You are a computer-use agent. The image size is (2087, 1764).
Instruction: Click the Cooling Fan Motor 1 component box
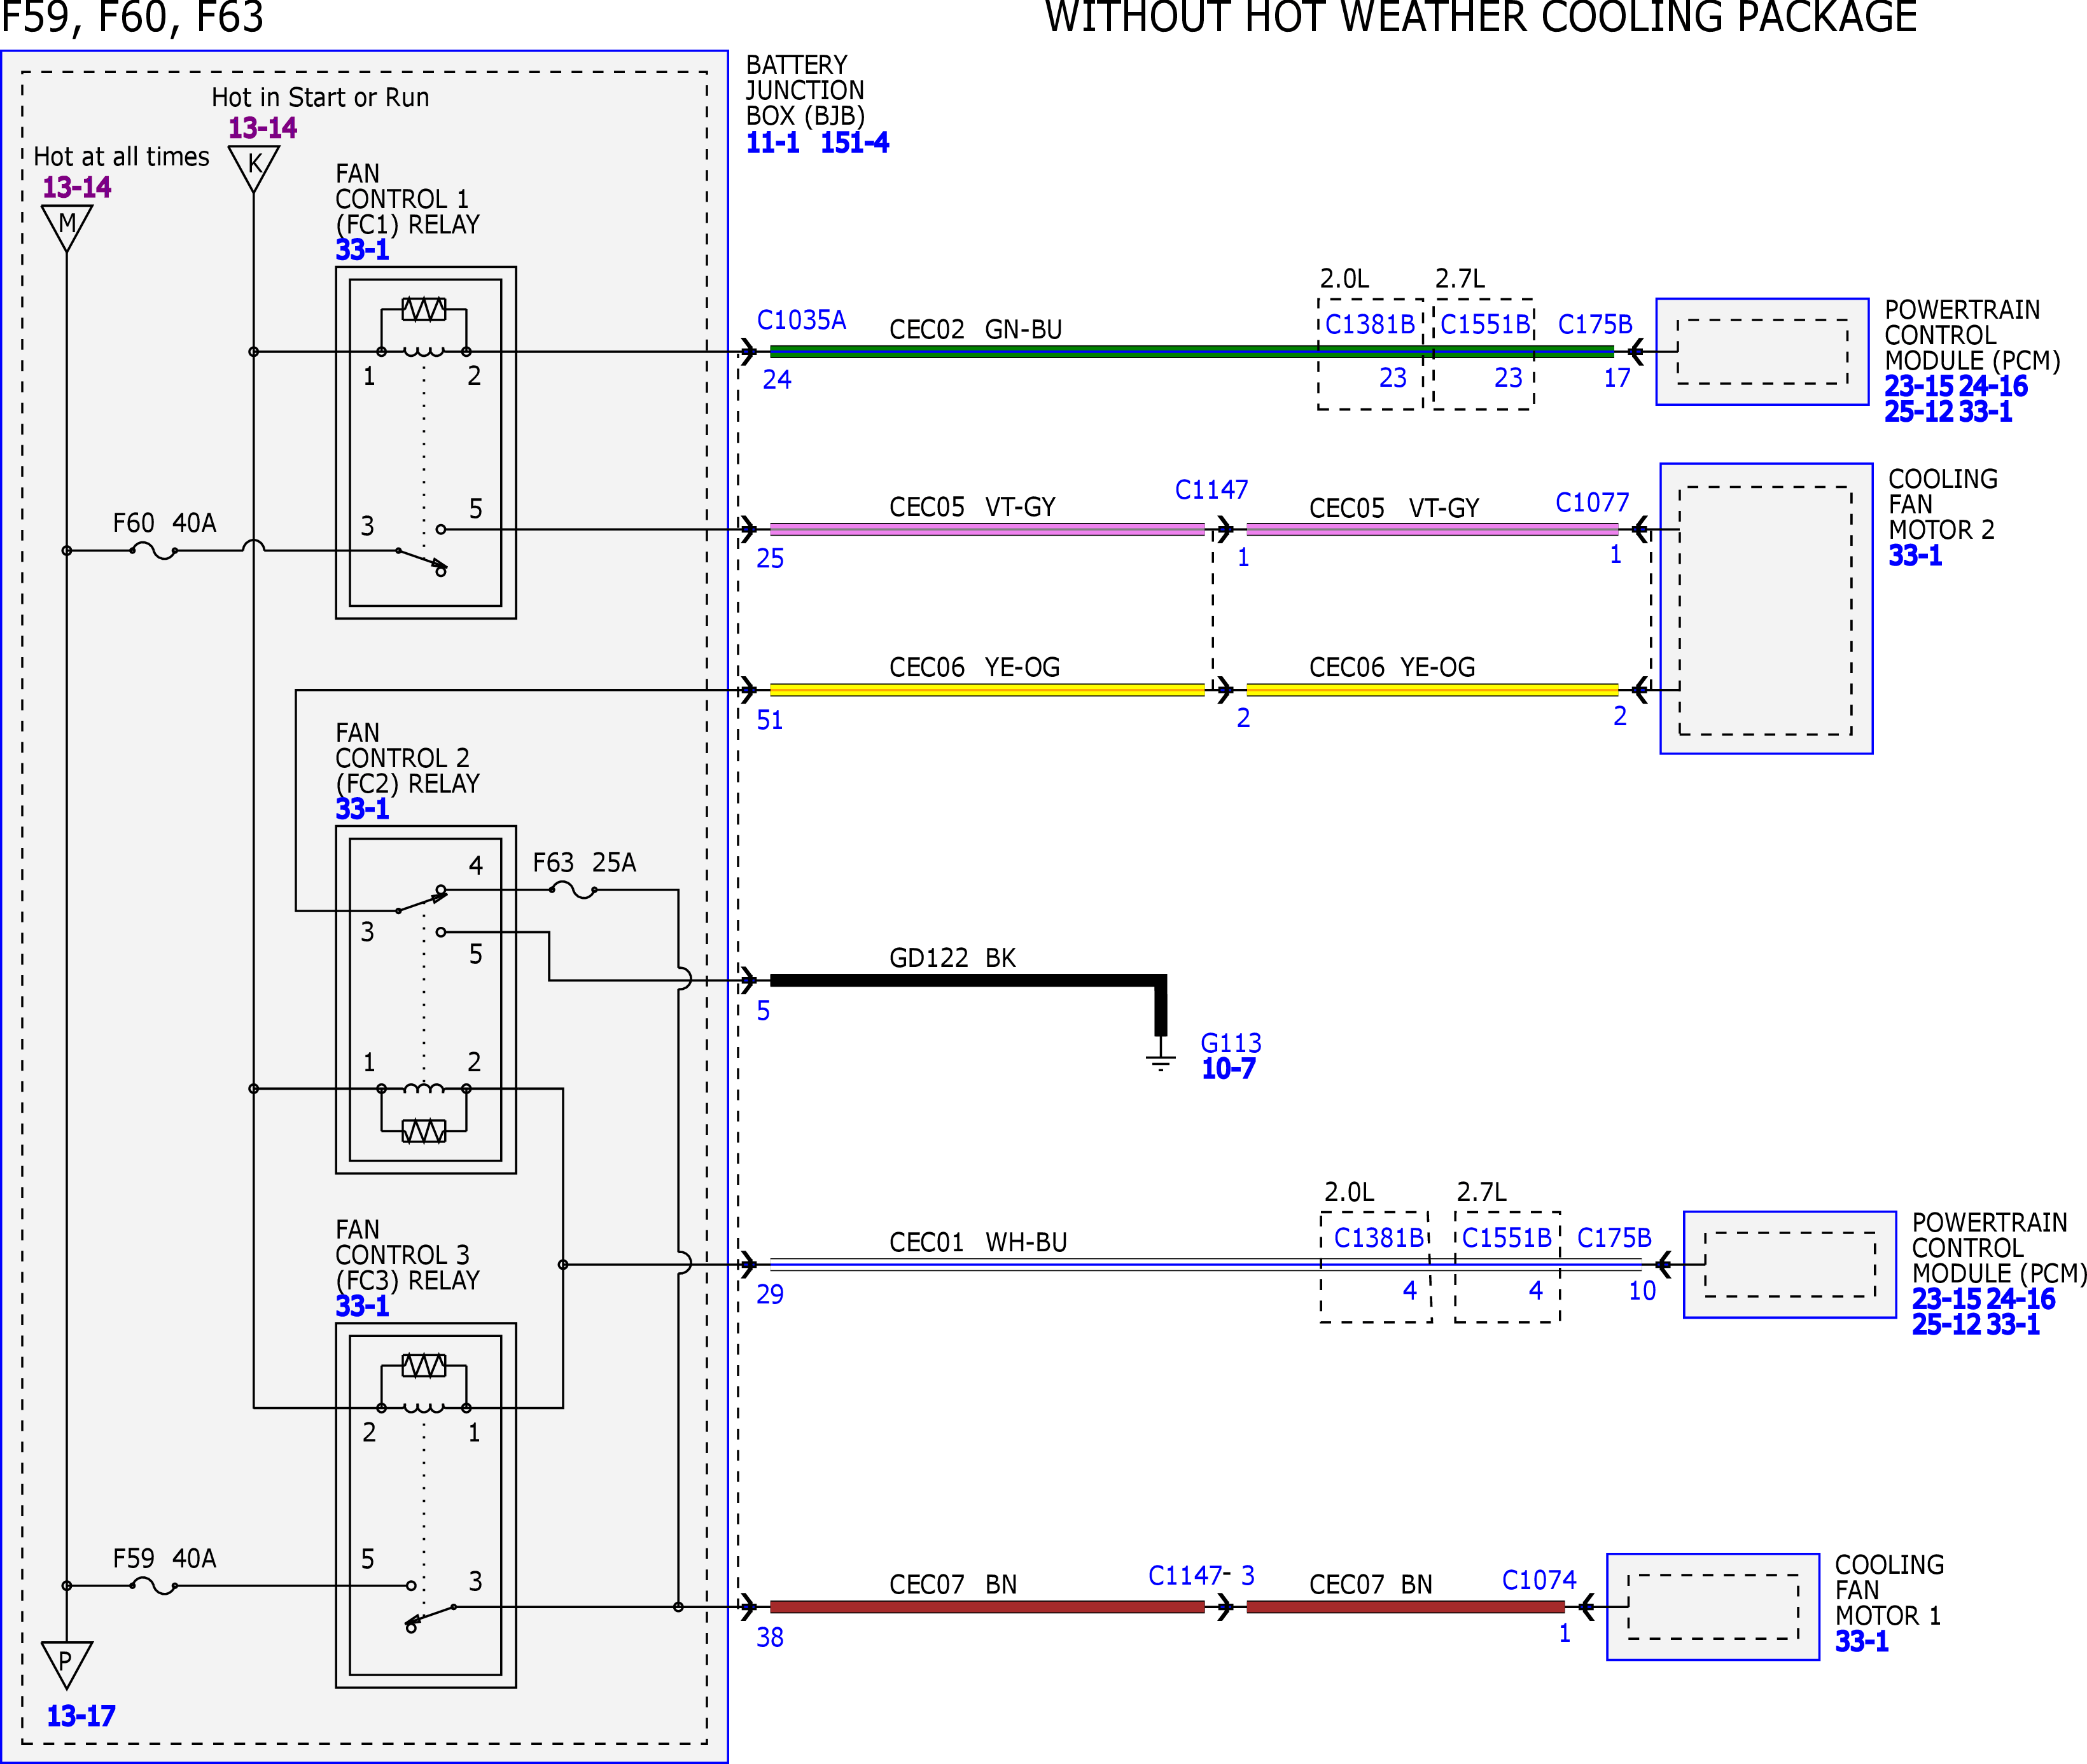click(1713, 1607)
